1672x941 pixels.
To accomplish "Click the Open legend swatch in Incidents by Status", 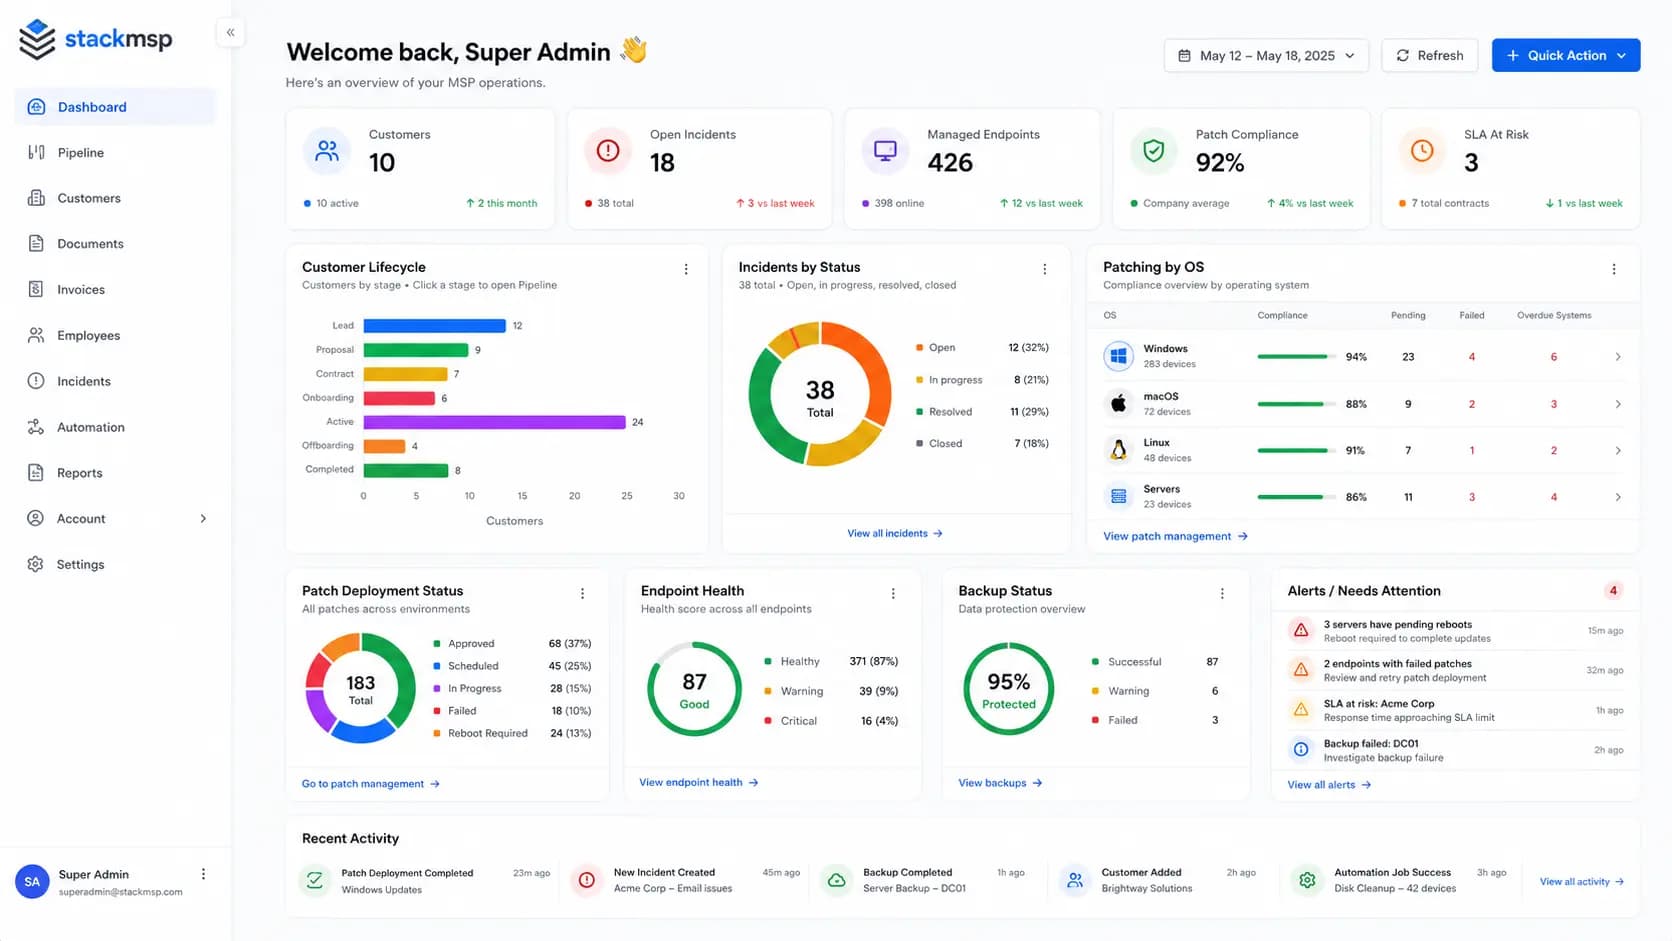I will [x=919, y=348].
